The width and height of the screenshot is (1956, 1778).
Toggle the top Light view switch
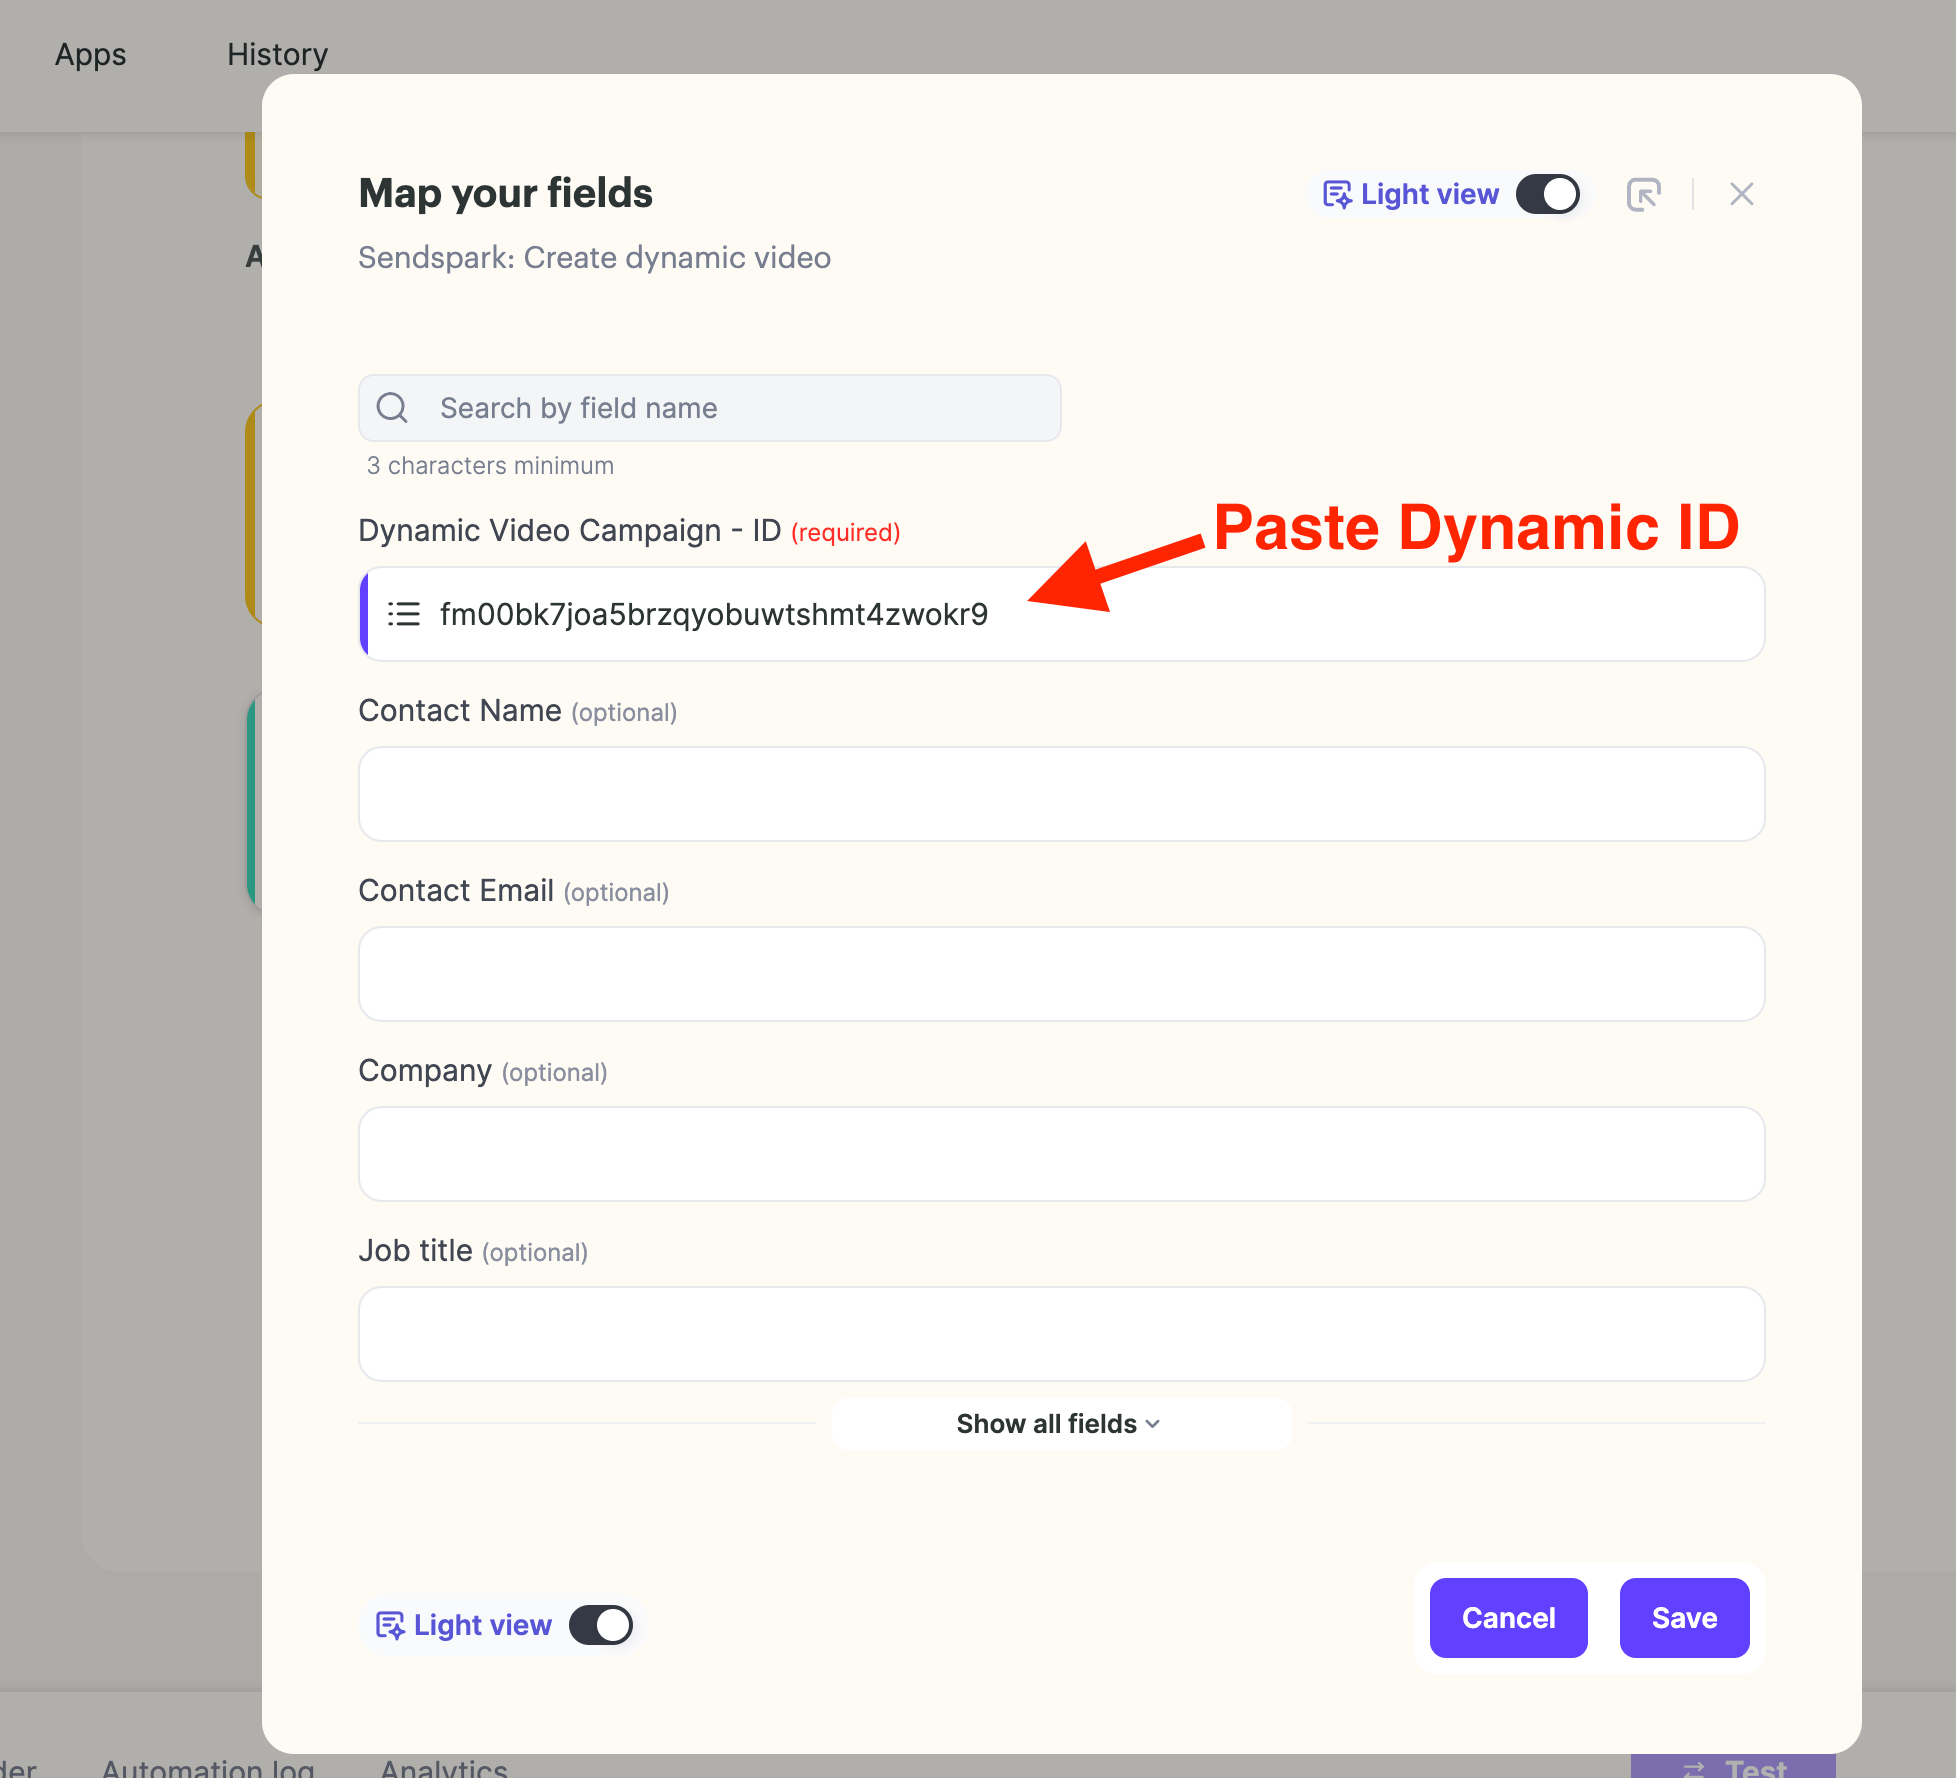coord(1547,194)
